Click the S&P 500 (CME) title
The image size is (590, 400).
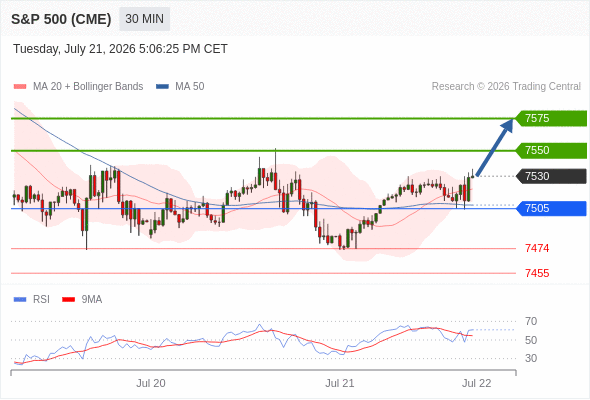click(61, 19)
